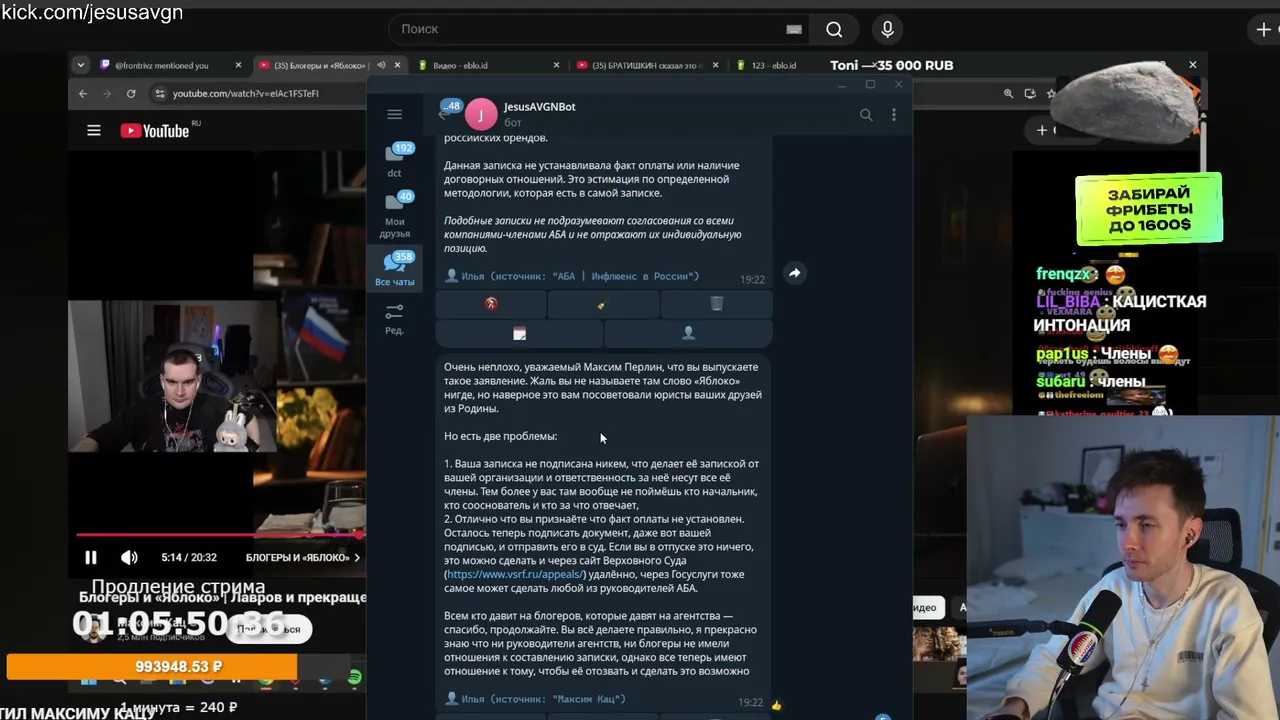Viewport: 1280px width, 720px height.
Task: Click the thumbs-up reaction on Максим Кац message
Action: pos(776,704)
